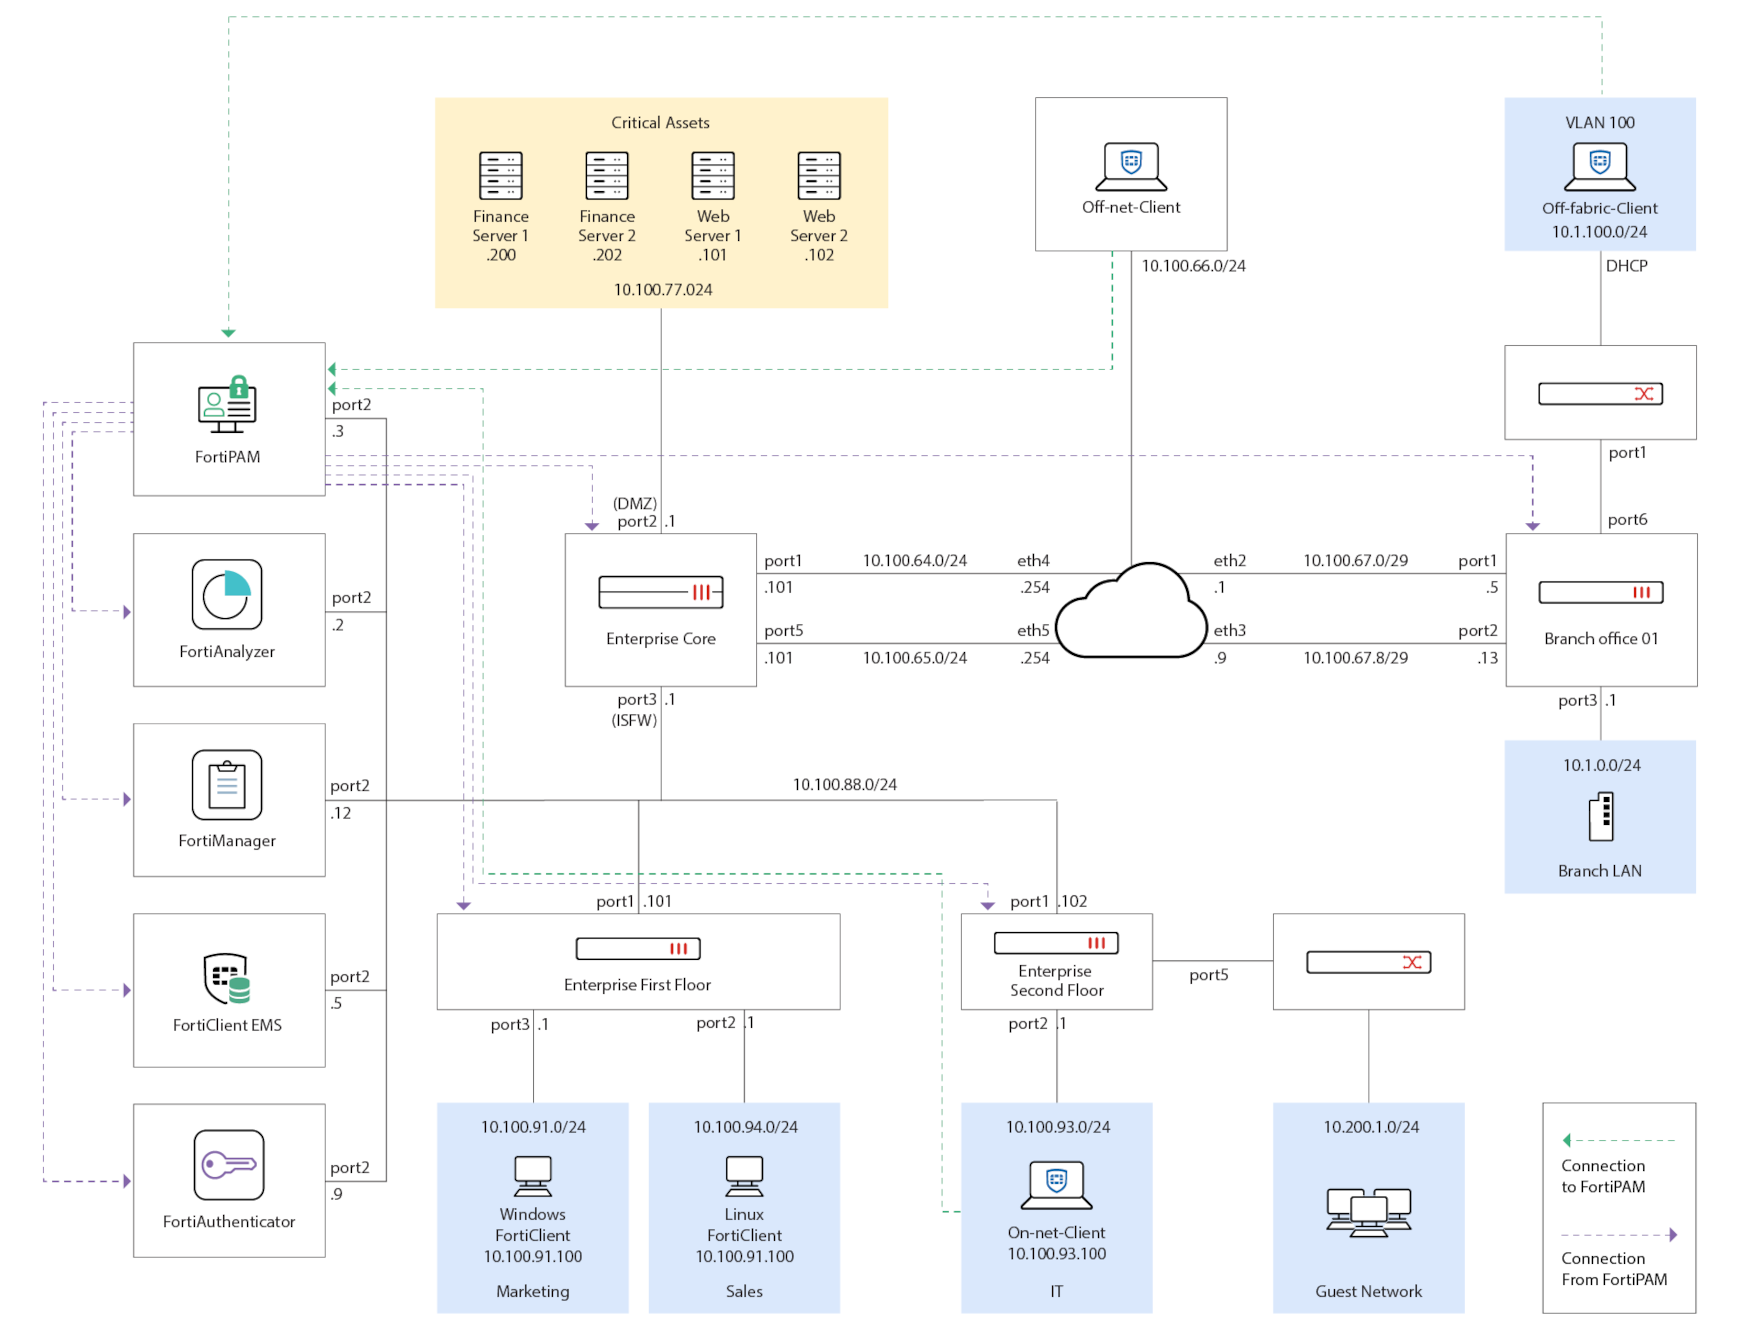Select the FortiManager clipboard icon
The image size is (1740, 1333).
[x=228, y=787]
